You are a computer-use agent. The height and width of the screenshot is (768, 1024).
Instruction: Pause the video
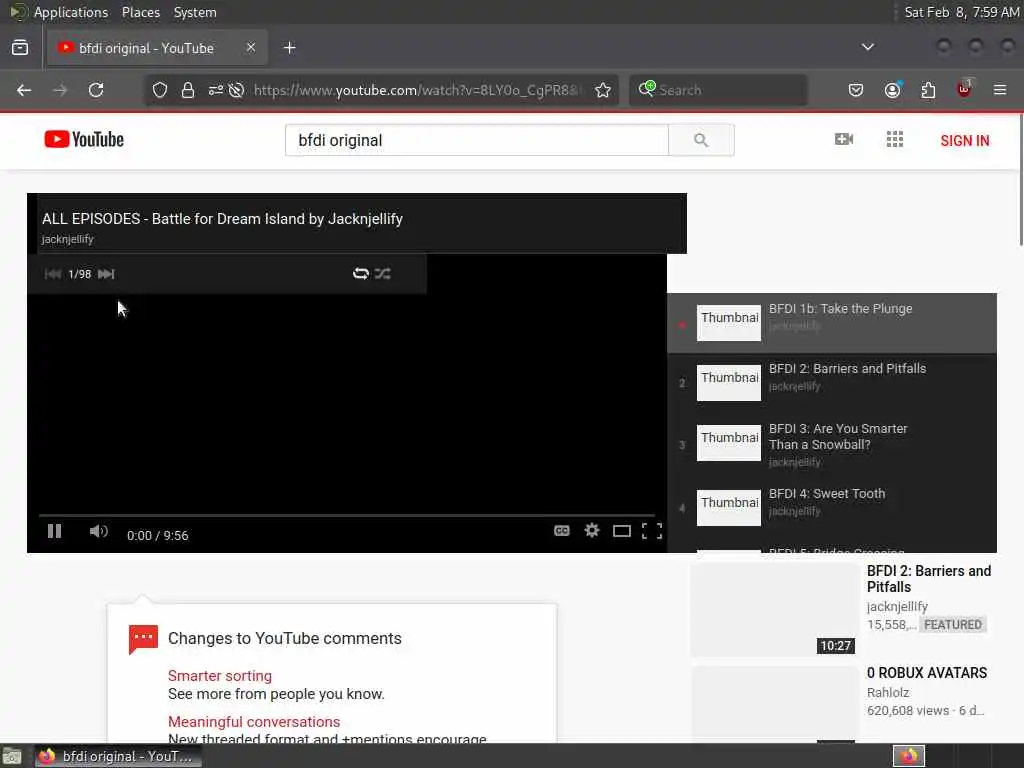coord(55,532)
